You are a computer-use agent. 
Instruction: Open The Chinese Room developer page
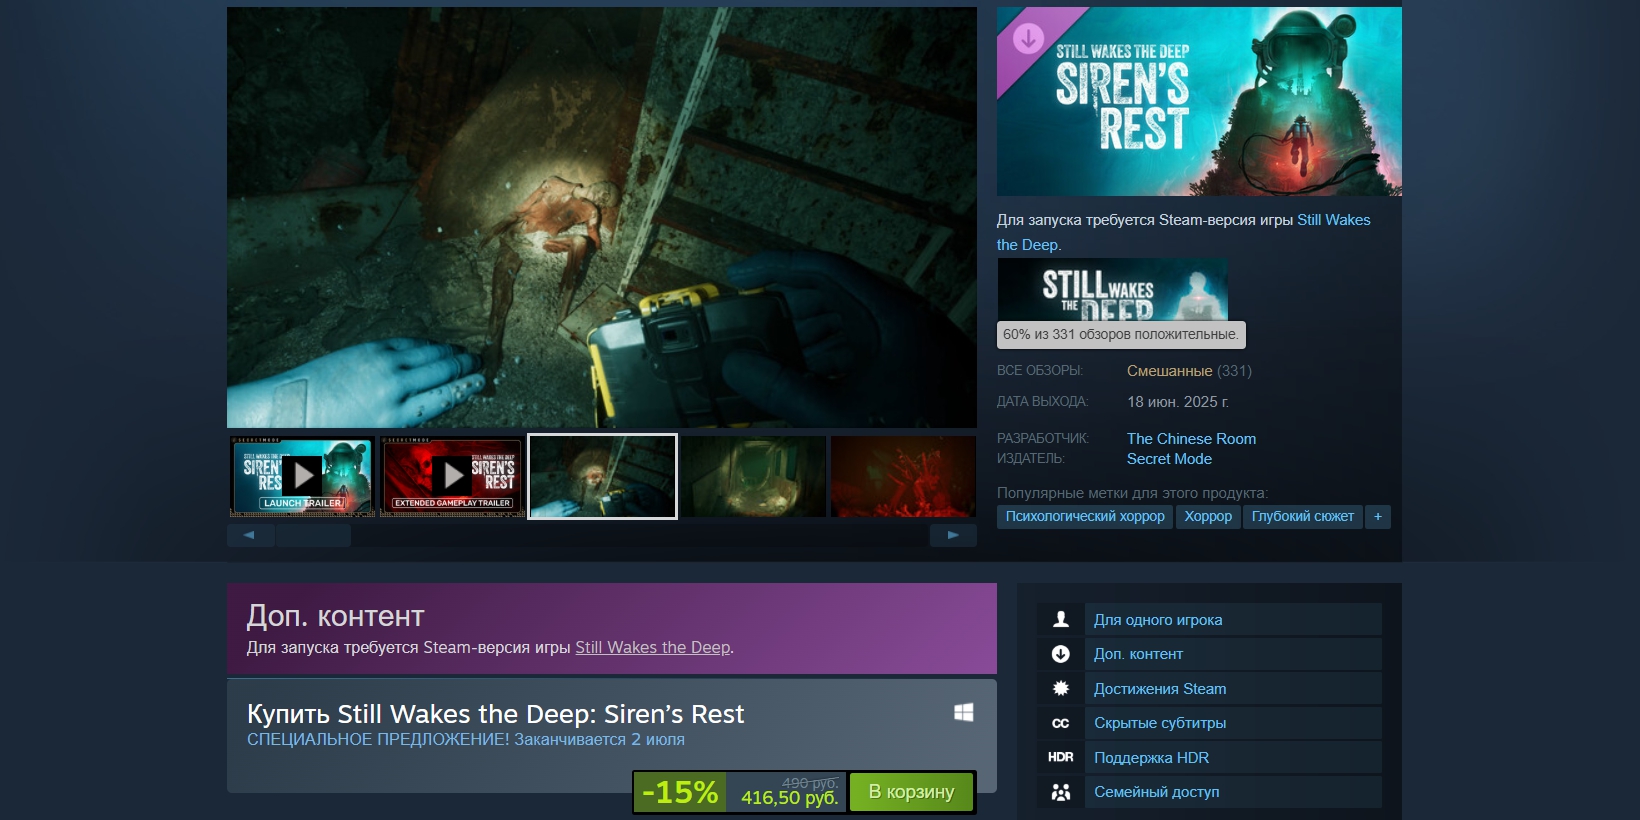tap(1191, 439)
